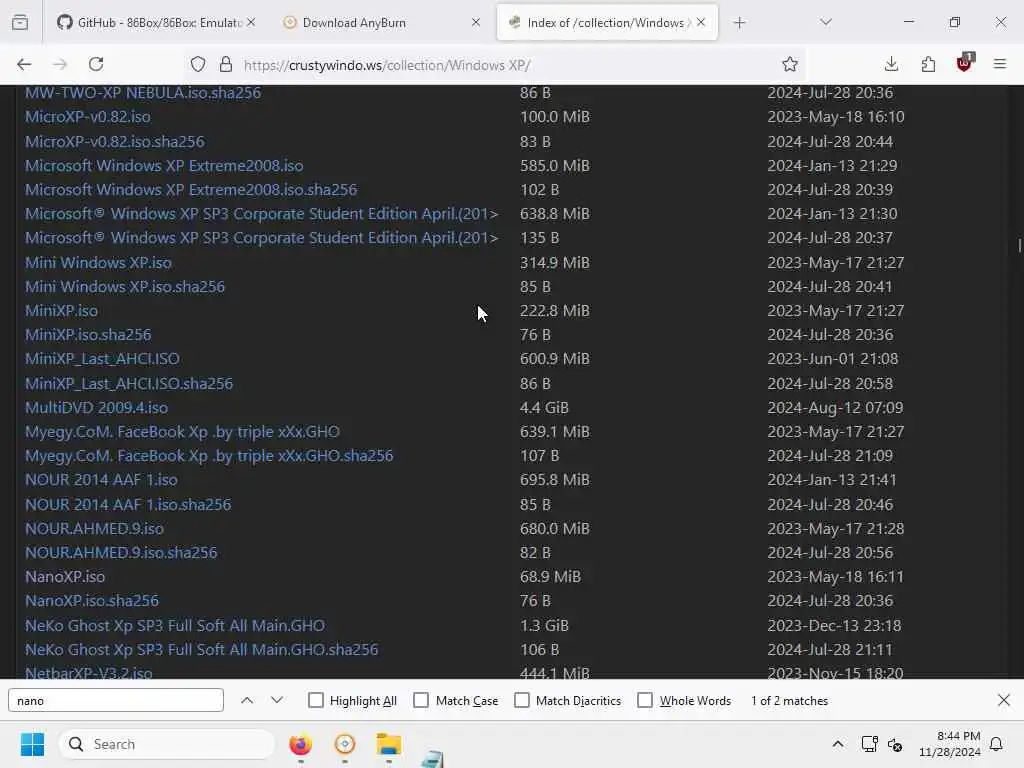Find next match arrow
Screen dimensions: 1024x768
pyautogui.click(x=277, y=700)
